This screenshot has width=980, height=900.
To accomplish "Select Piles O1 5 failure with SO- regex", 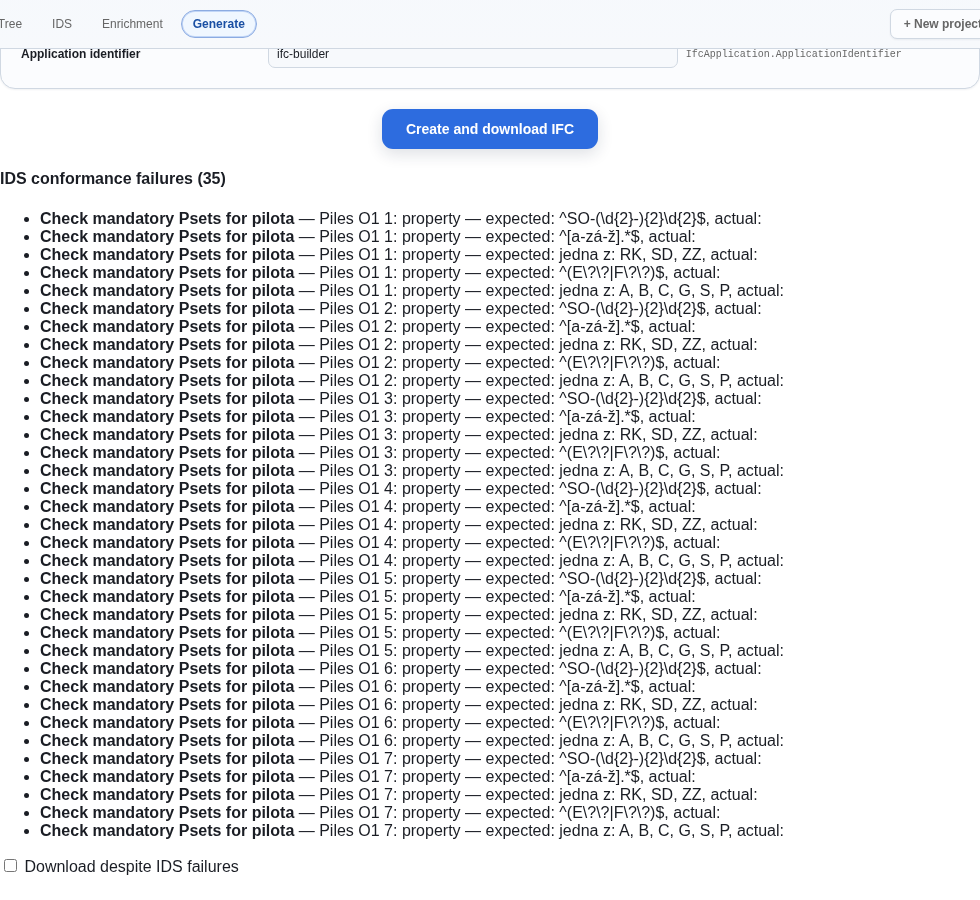I will (401, 579).
